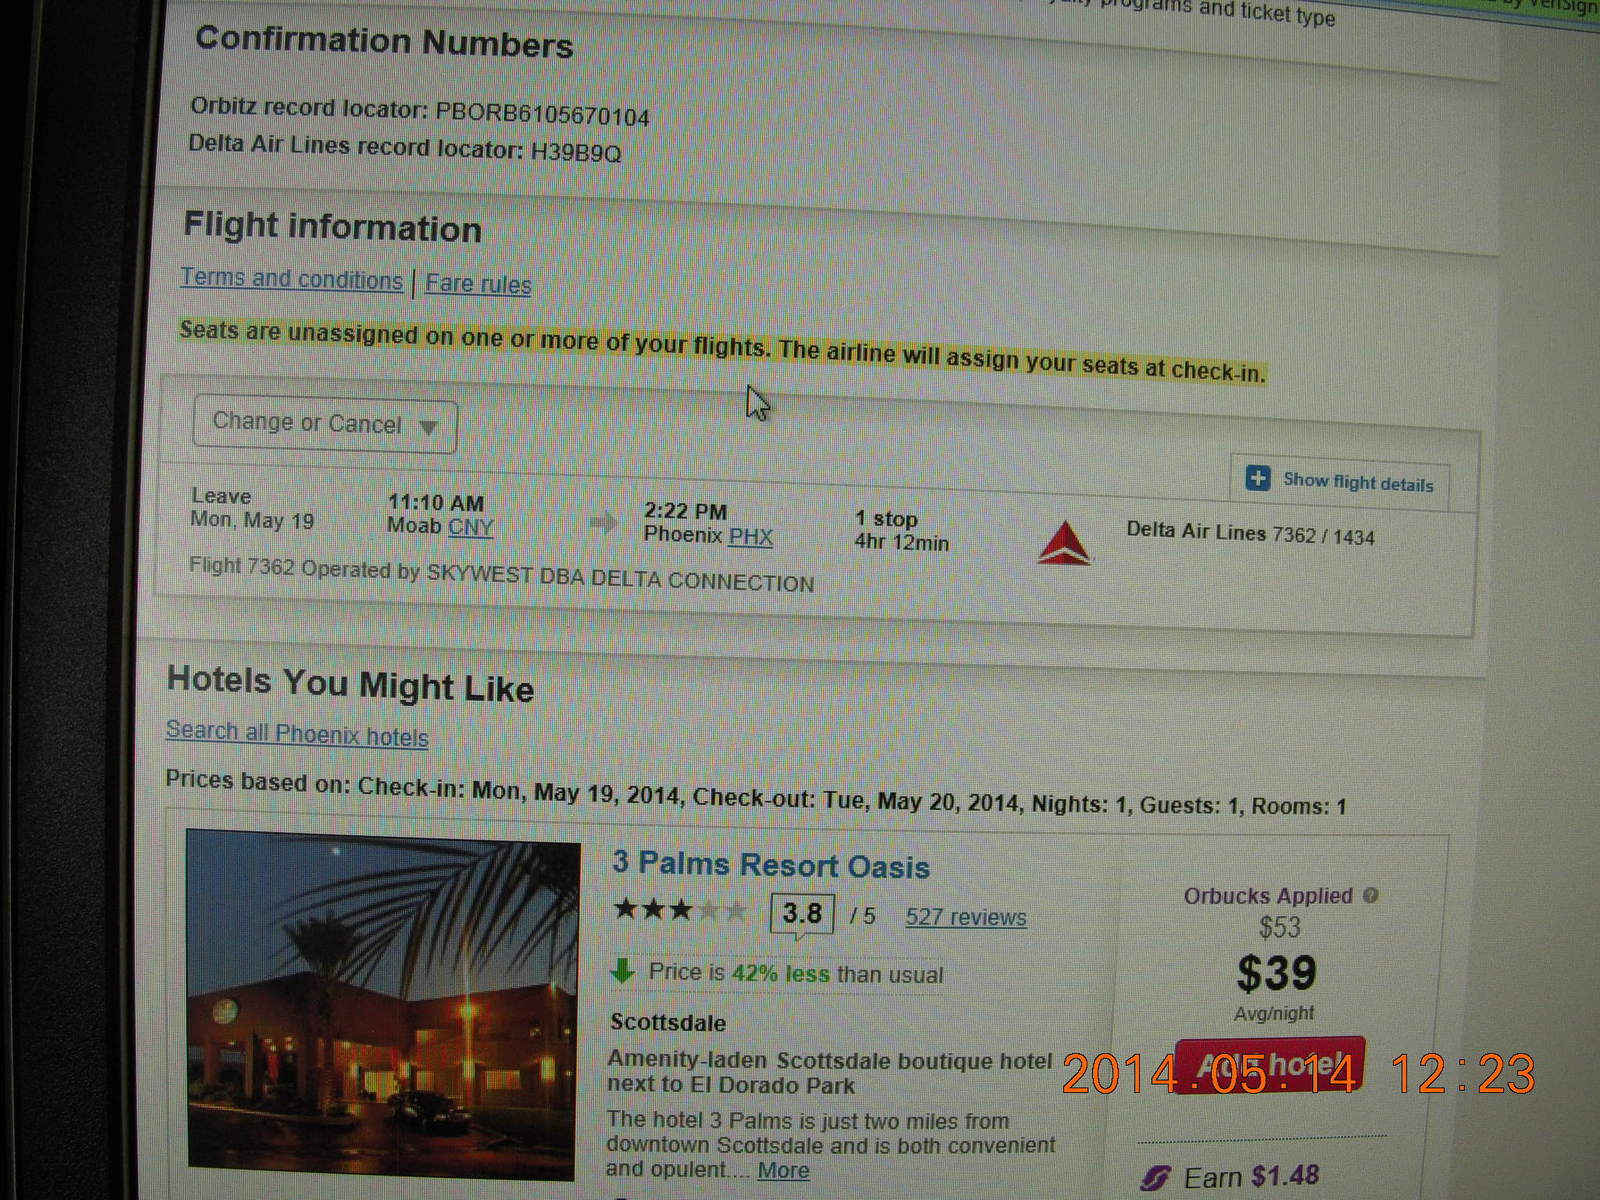
Task: Click the Change or Cancel dropdown arrow
Action: coord(429,428)
